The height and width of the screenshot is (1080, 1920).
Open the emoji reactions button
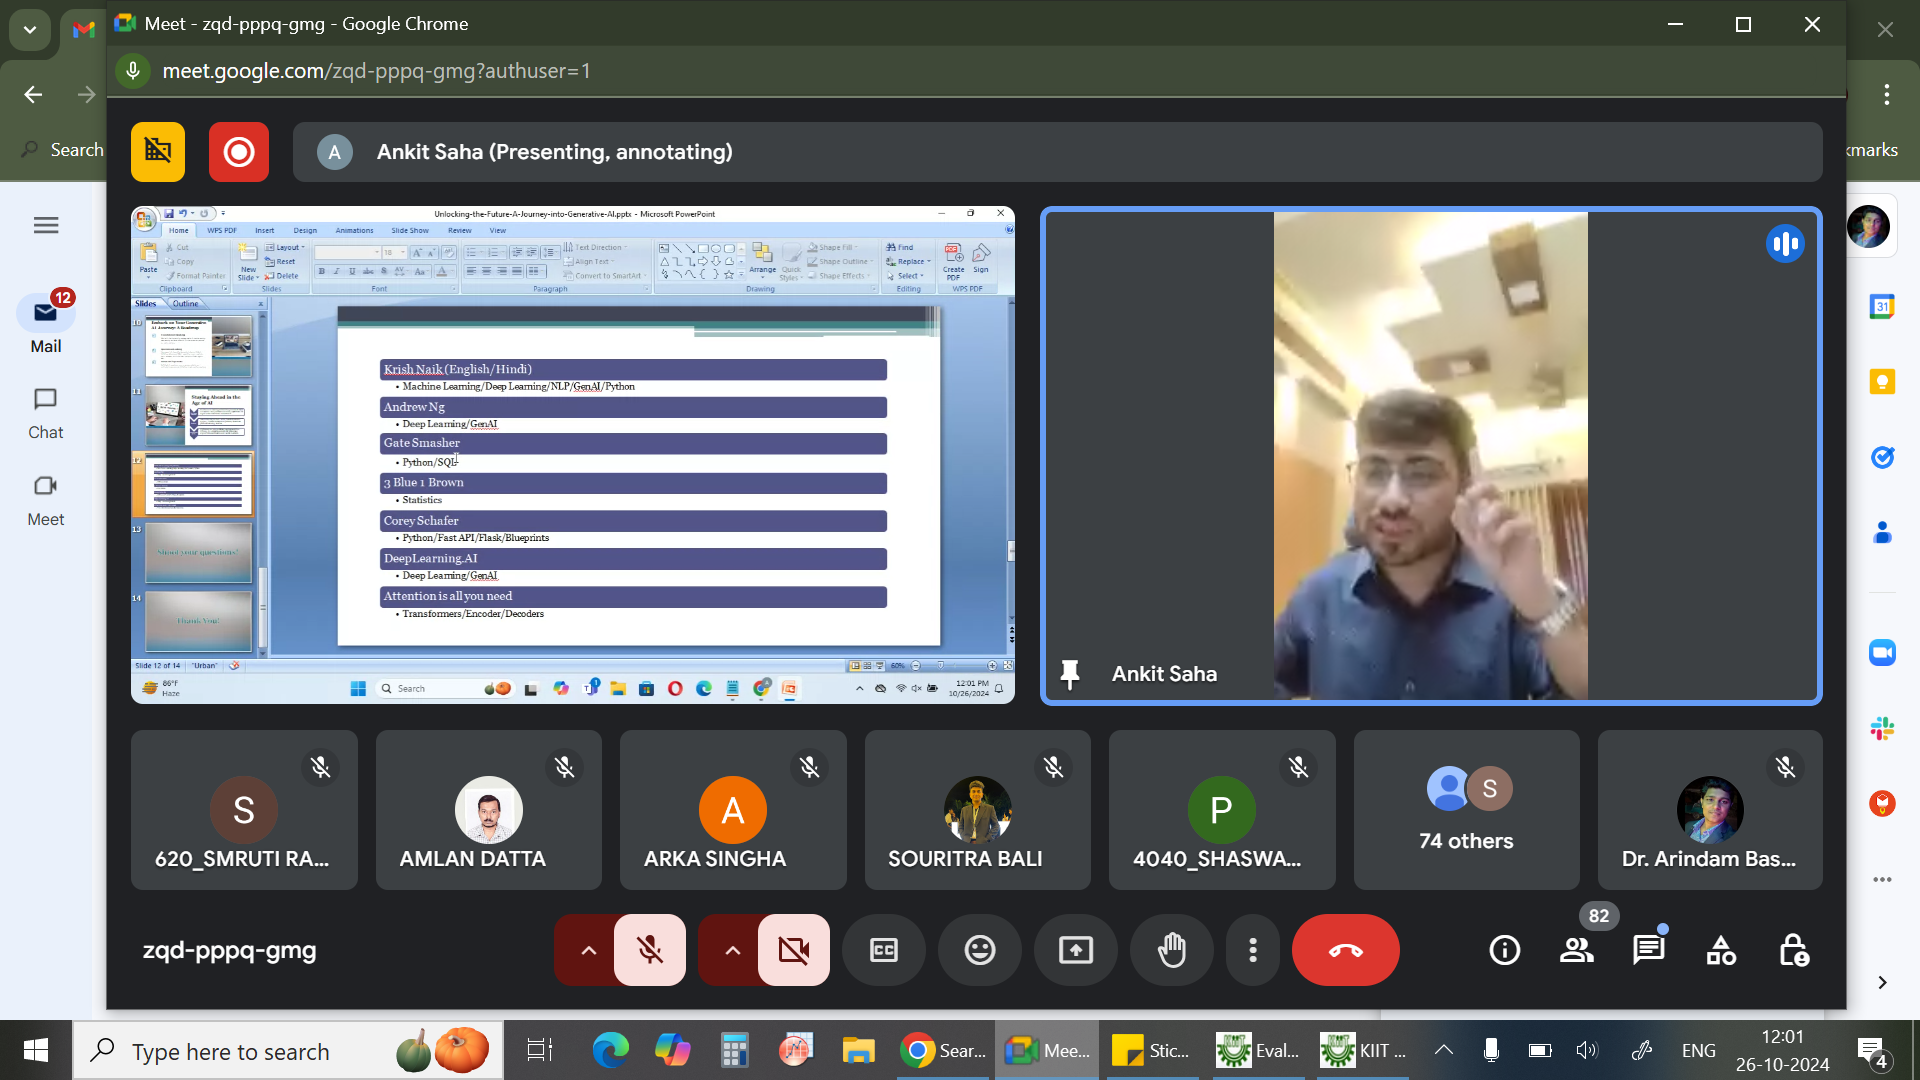[x=979, y=950]
